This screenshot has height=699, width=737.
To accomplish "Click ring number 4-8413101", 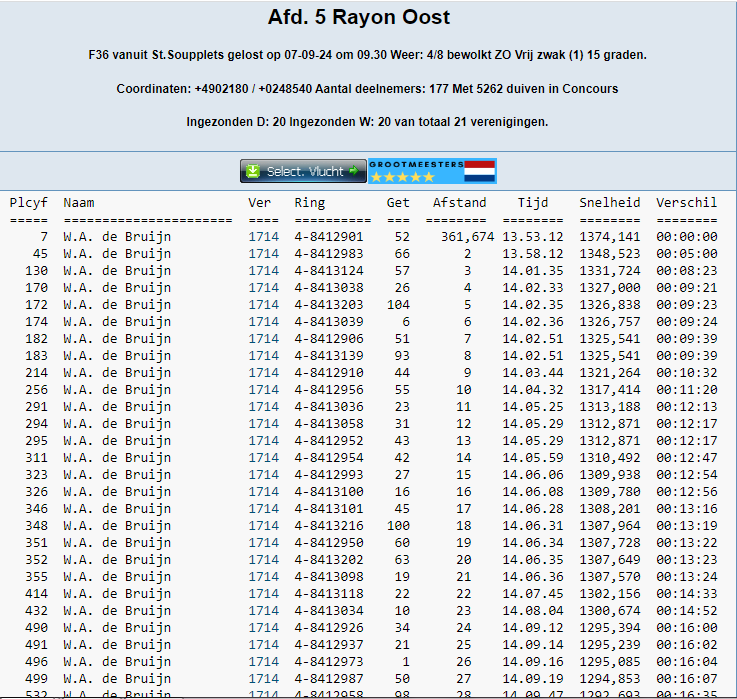I will [x=329, y=509].
